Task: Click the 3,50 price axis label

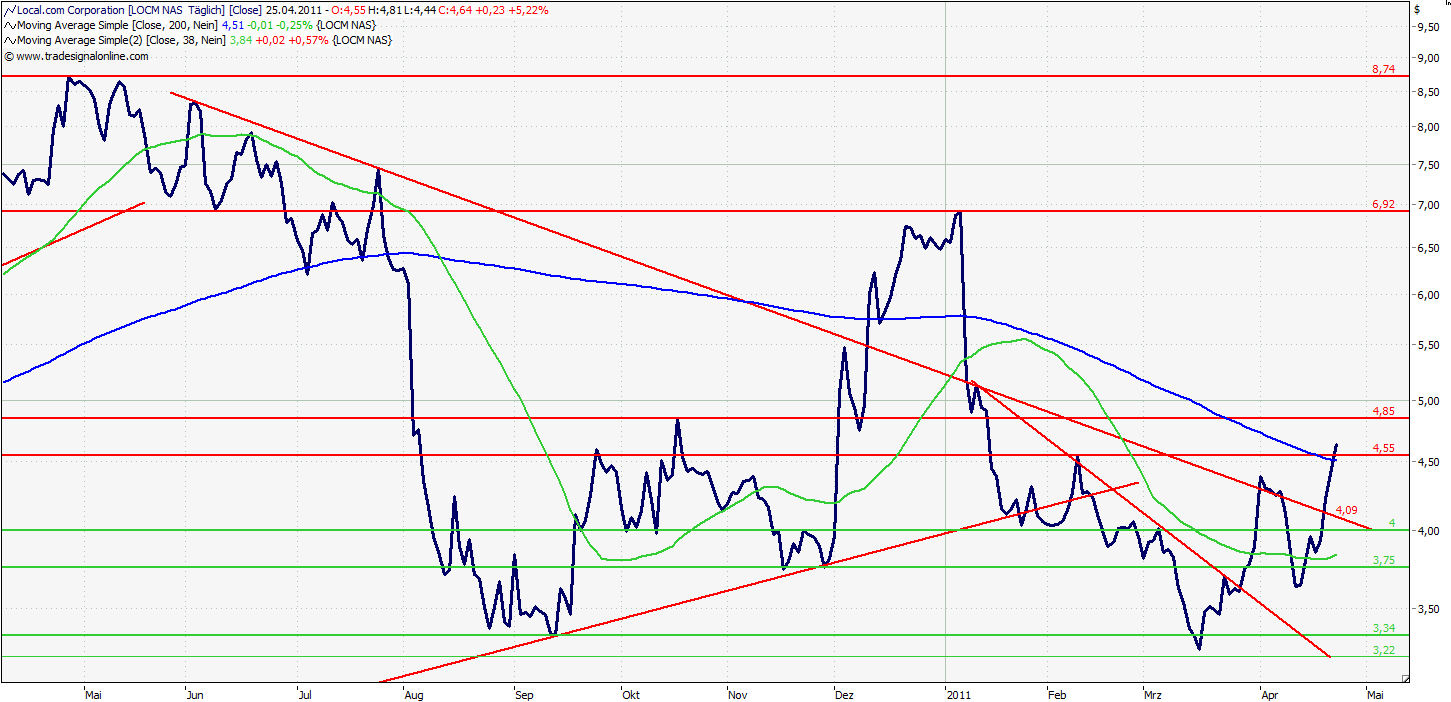Action: (1428, 609)
